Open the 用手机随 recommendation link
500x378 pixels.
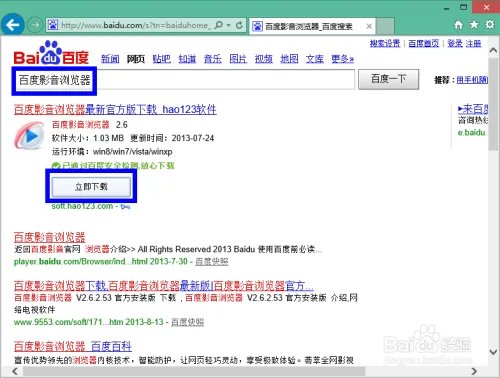tap(472, 80)
